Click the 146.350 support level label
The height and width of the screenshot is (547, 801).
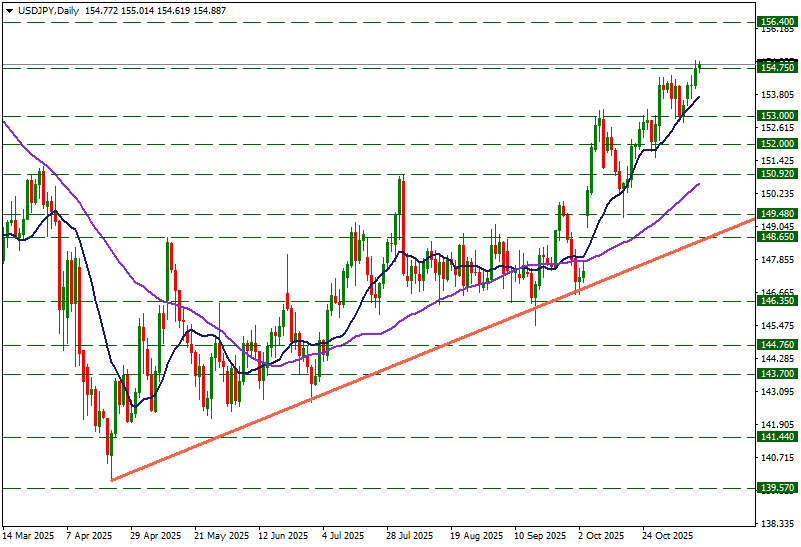(x=776, y=300)
